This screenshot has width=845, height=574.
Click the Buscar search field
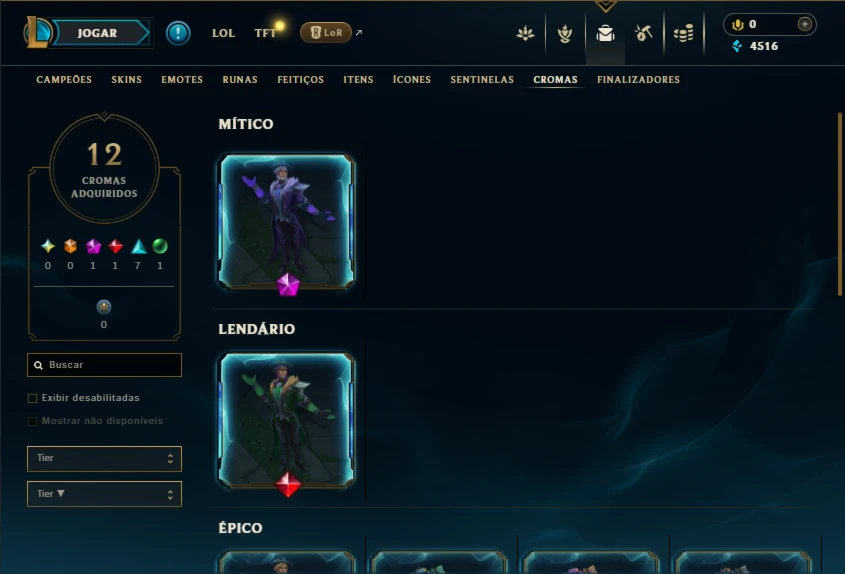(105, 365)
